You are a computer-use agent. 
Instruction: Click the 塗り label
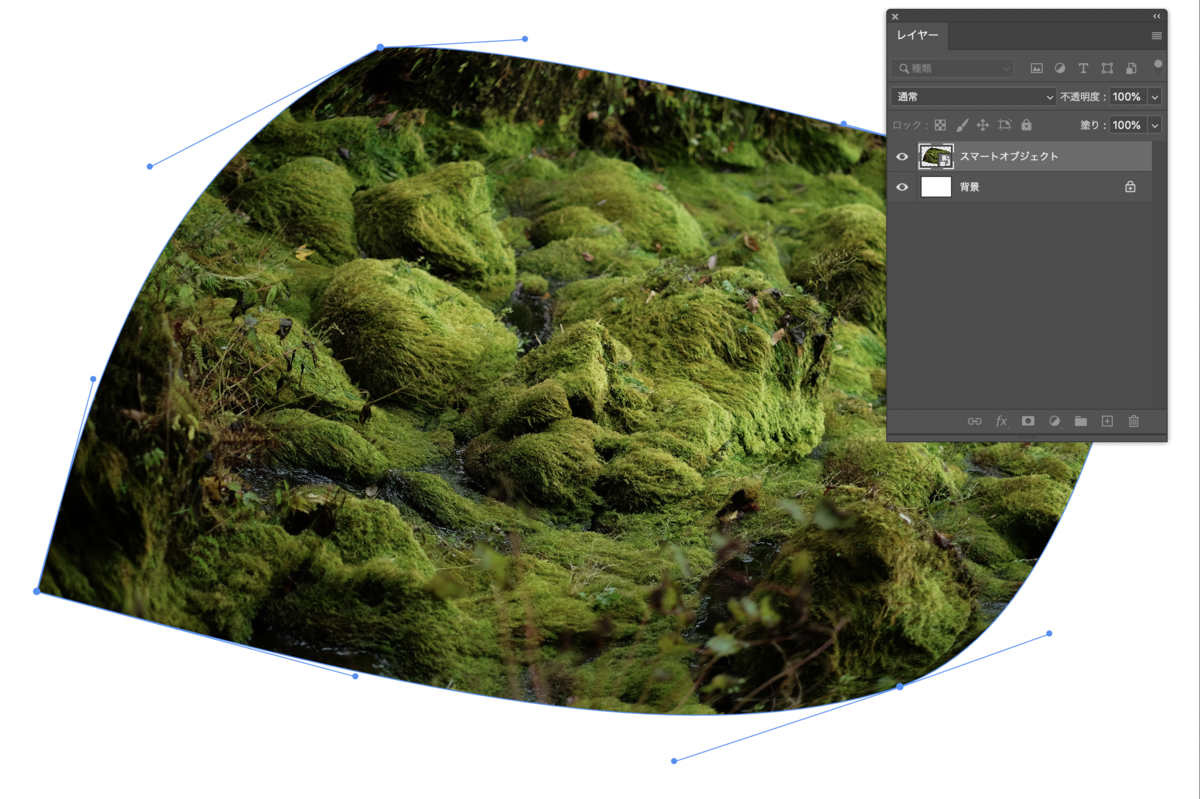tap(1092, 125)
